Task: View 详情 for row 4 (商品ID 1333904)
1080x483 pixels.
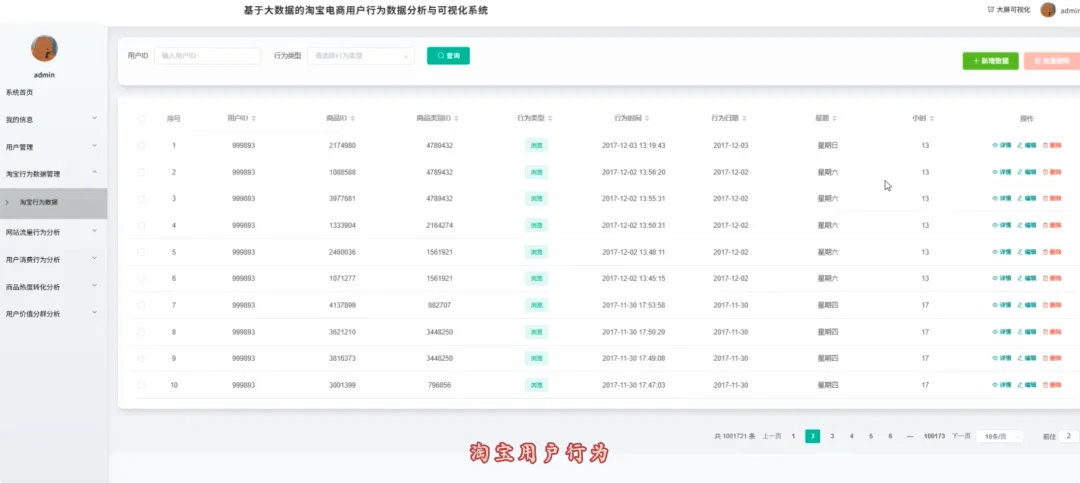Action: 1001,225
